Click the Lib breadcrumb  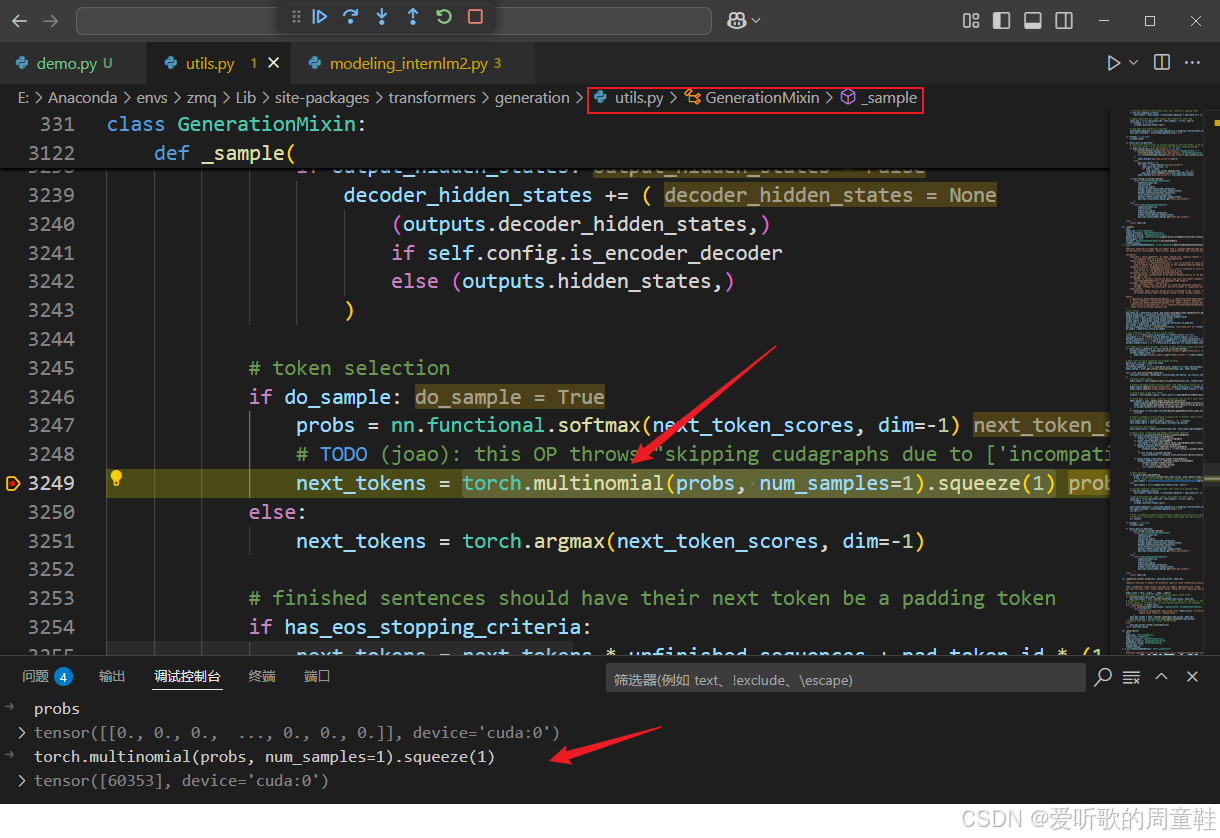tap(246, 98)
